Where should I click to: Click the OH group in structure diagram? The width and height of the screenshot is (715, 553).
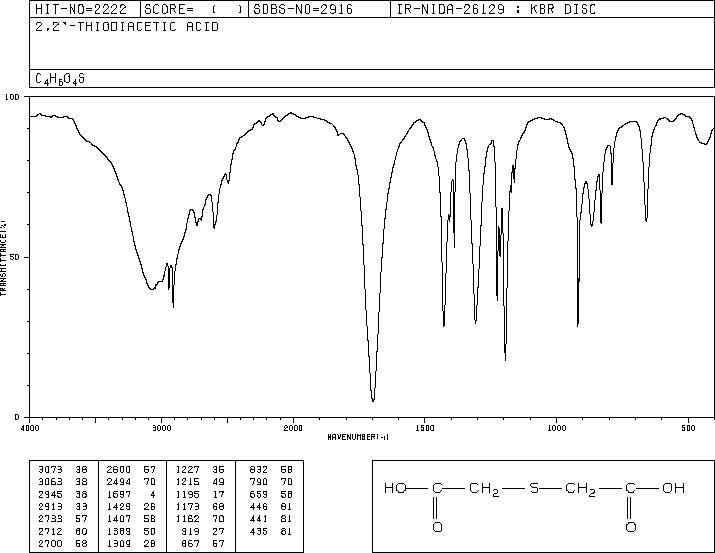click(674, 488)
